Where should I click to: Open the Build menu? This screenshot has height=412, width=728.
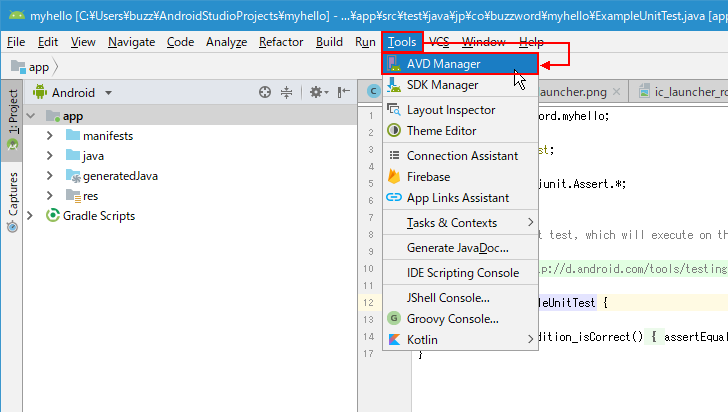click(x=329, y=42)
